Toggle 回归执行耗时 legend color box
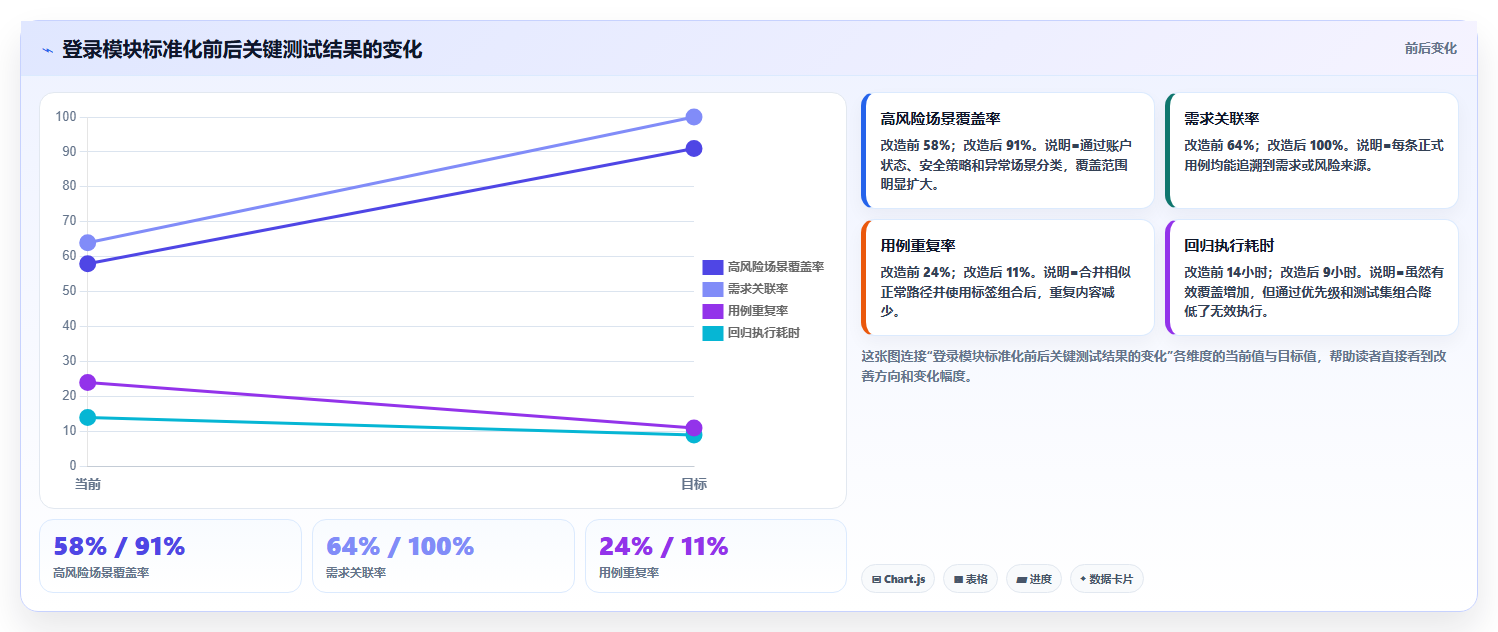 coord(712,333)
